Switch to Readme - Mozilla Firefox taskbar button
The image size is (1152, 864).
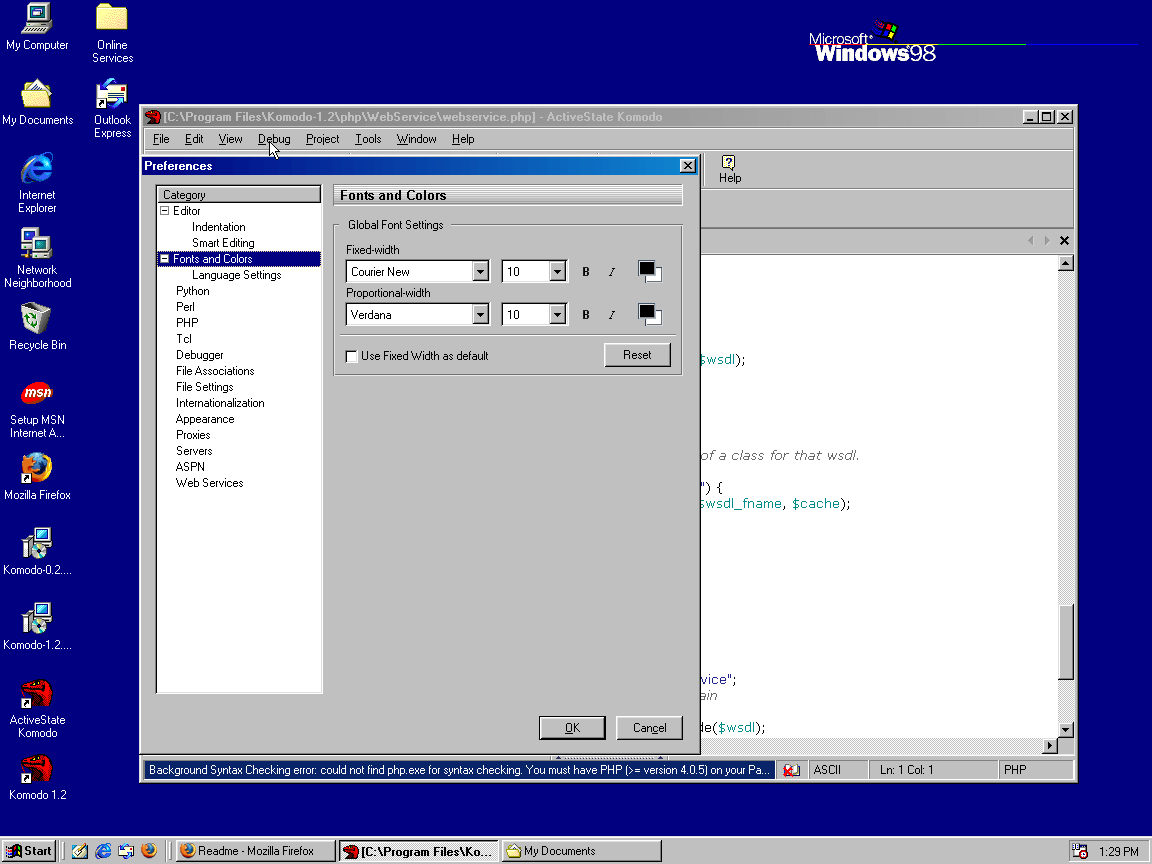(x=256, y=851)
